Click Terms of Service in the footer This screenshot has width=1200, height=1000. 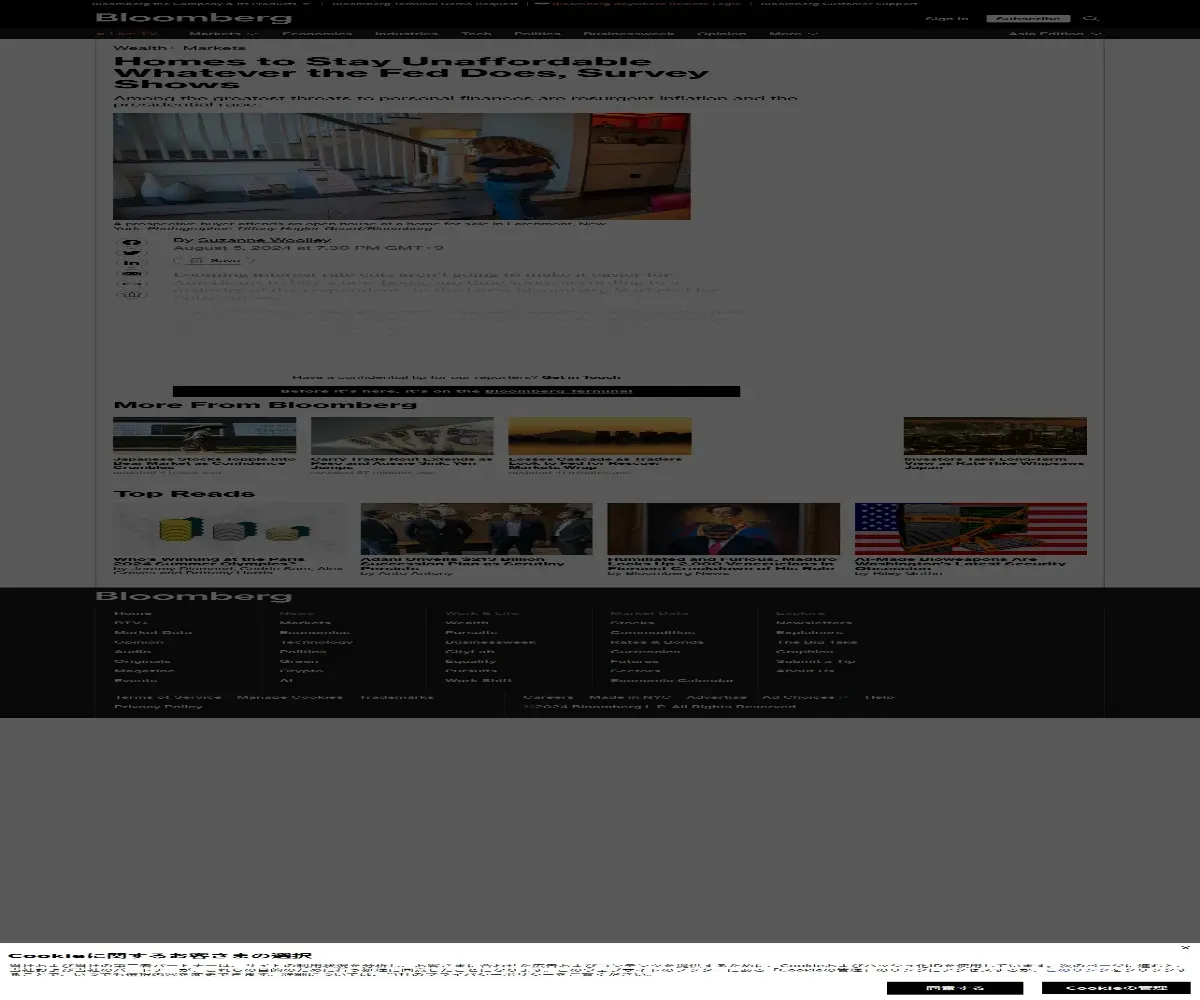(168, 697)
